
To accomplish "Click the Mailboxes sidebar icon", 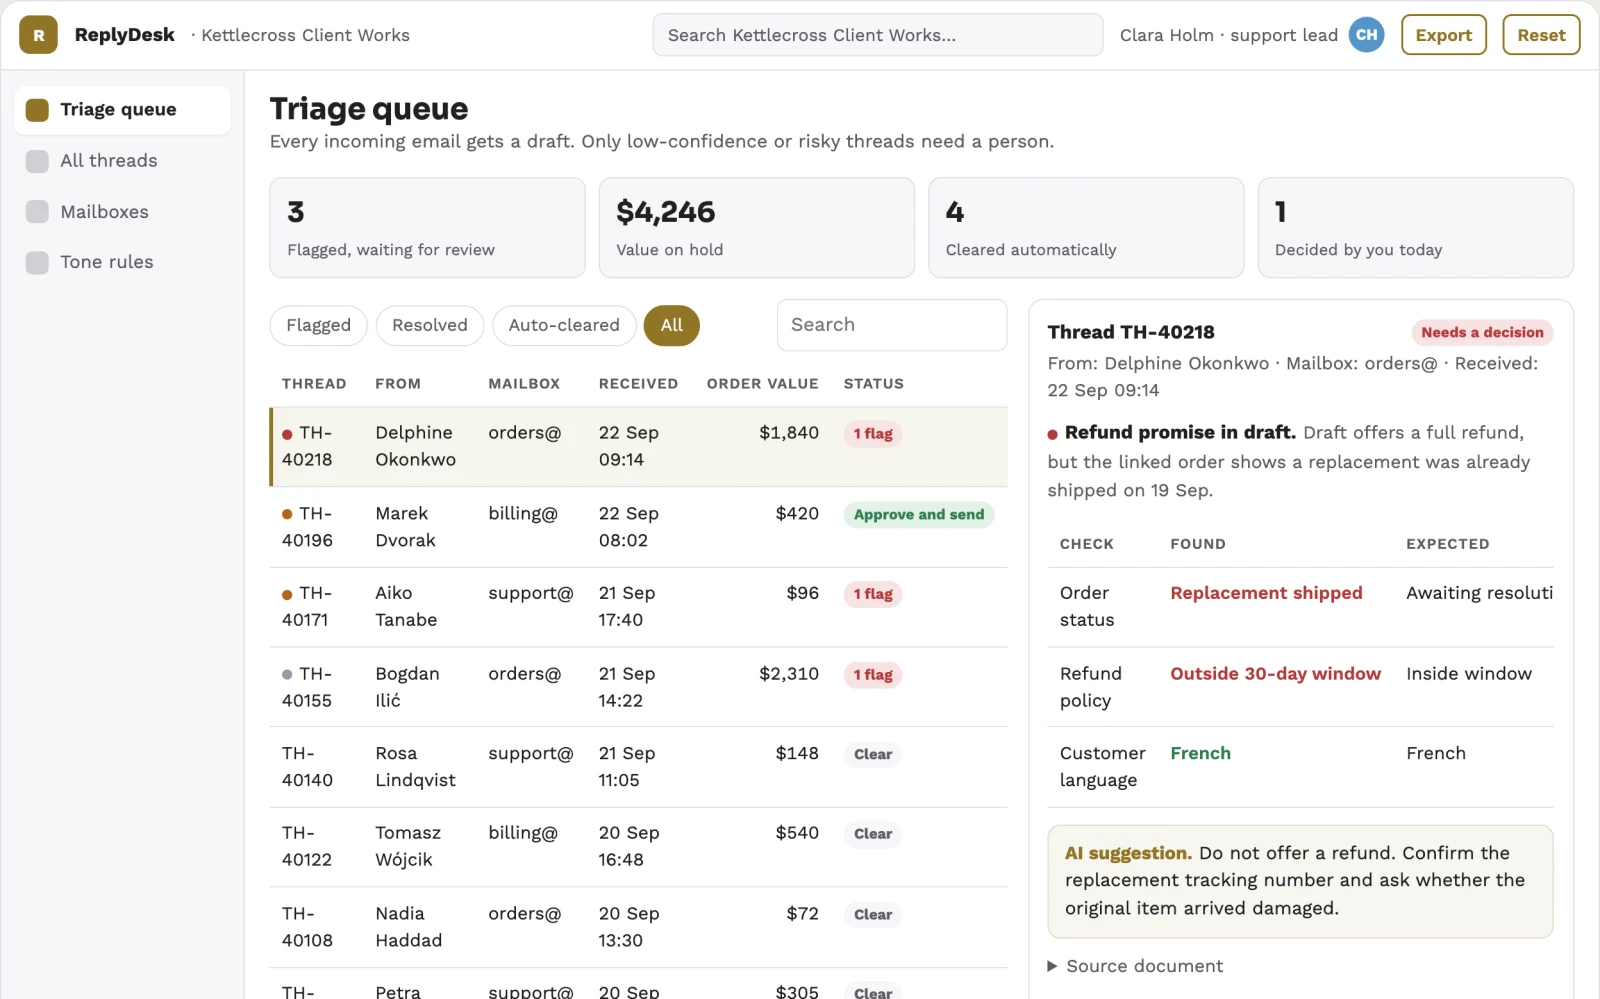I will 37,212.
